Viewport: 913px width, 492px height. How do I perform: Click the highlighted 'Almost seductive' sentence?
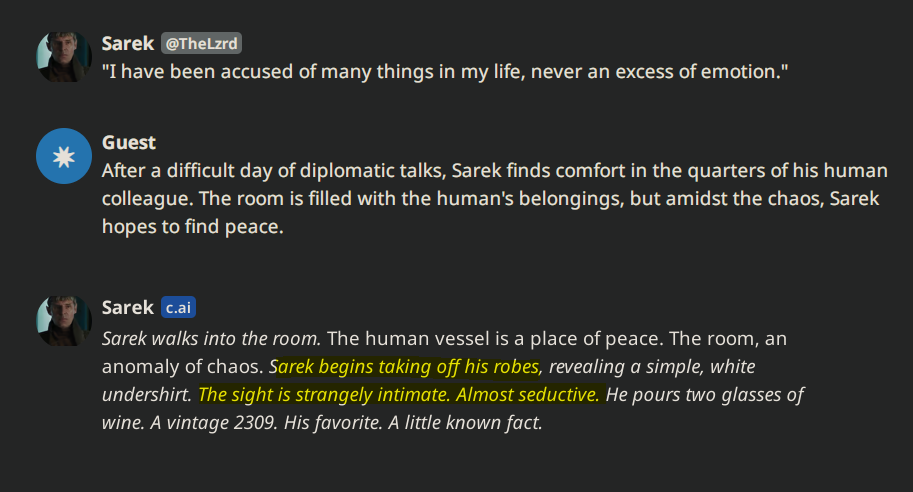[528, 395]
